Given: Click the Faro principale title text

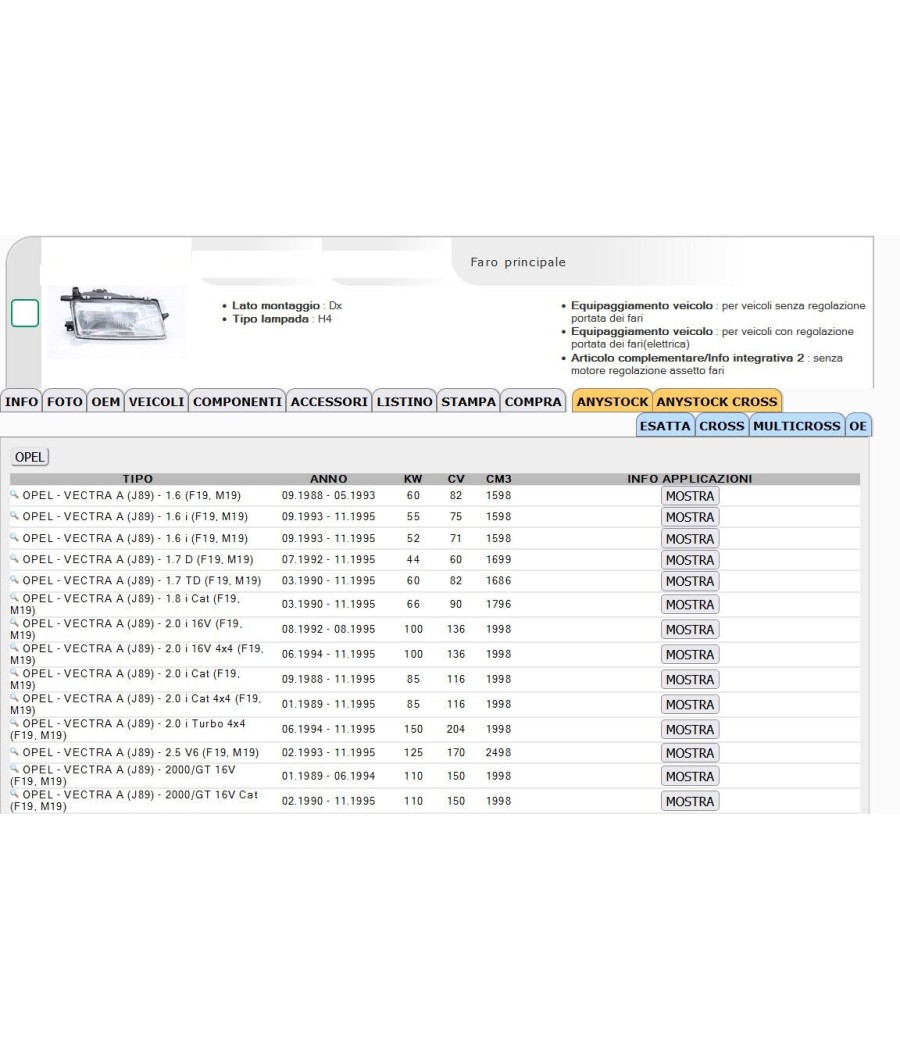Looking at the screenshot, I should (x=518, y=262).
